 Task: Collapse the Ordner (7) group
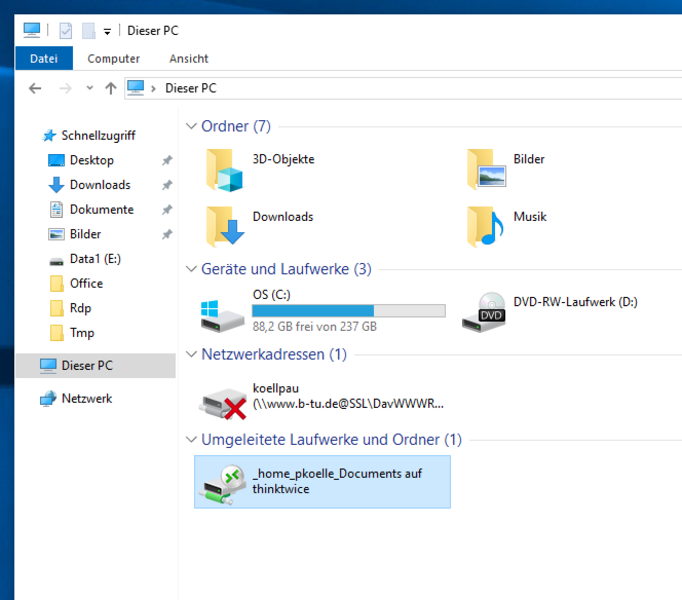tap(191, 127)
